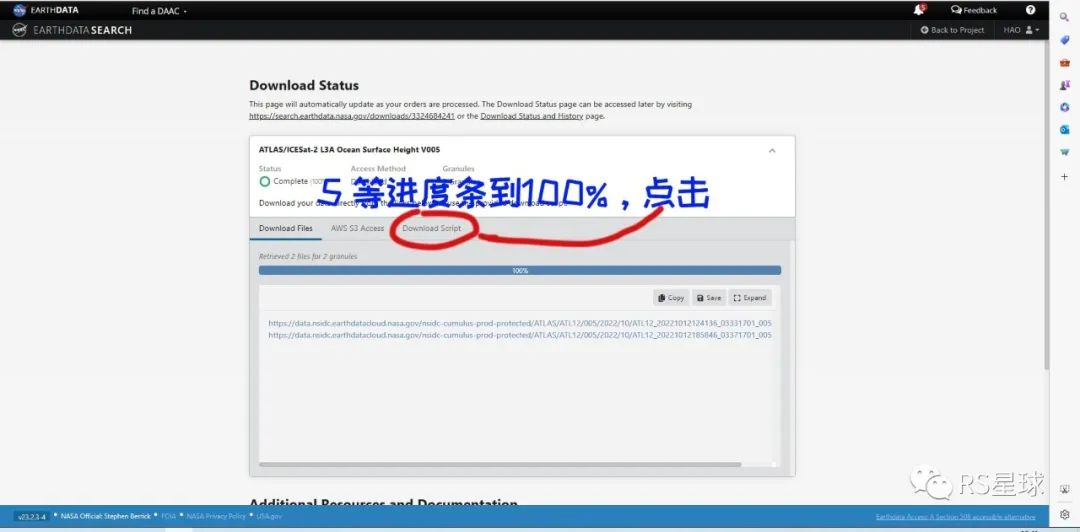Click horizontal scrollbar under links list

click(x=500, y=464)
